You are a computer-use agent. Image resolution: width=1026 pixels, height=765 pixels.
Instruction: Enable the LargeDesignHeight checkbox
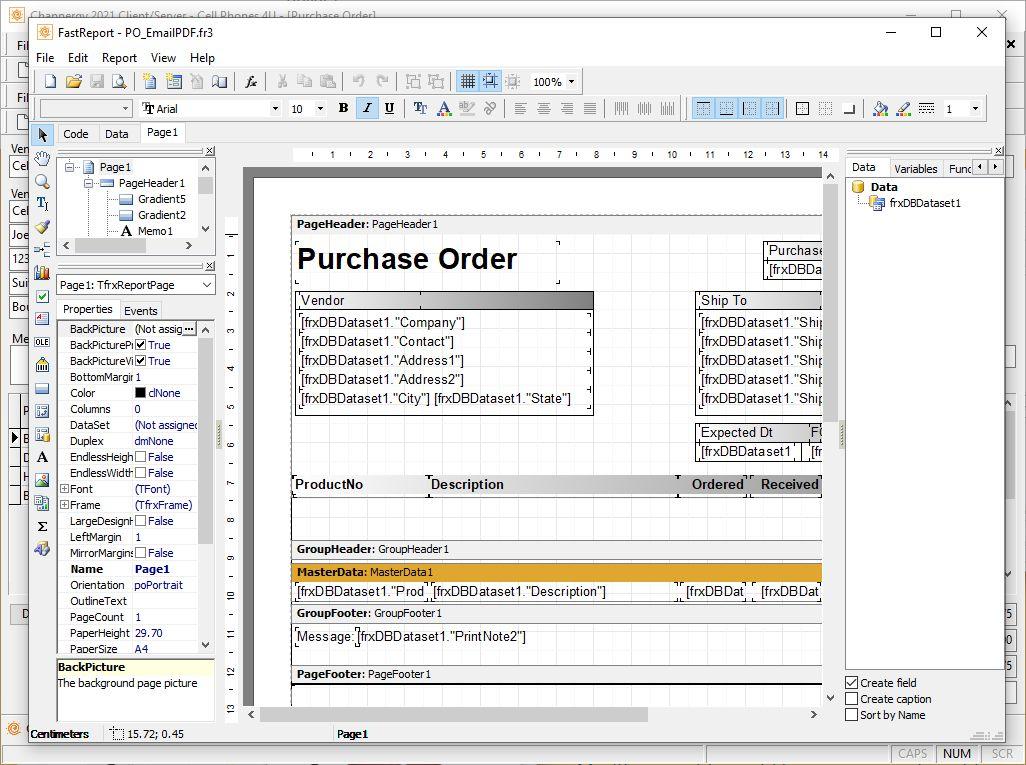click(x=140, y=521)
